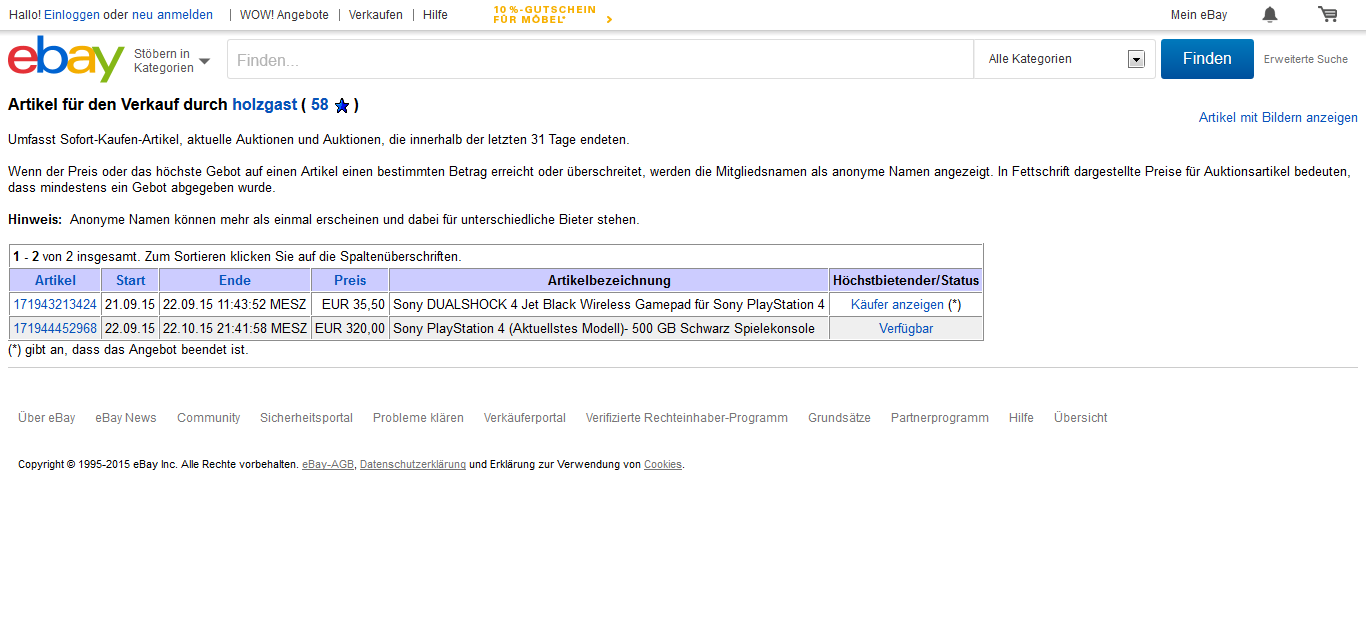Click into the Finden search field

[600, 60]
